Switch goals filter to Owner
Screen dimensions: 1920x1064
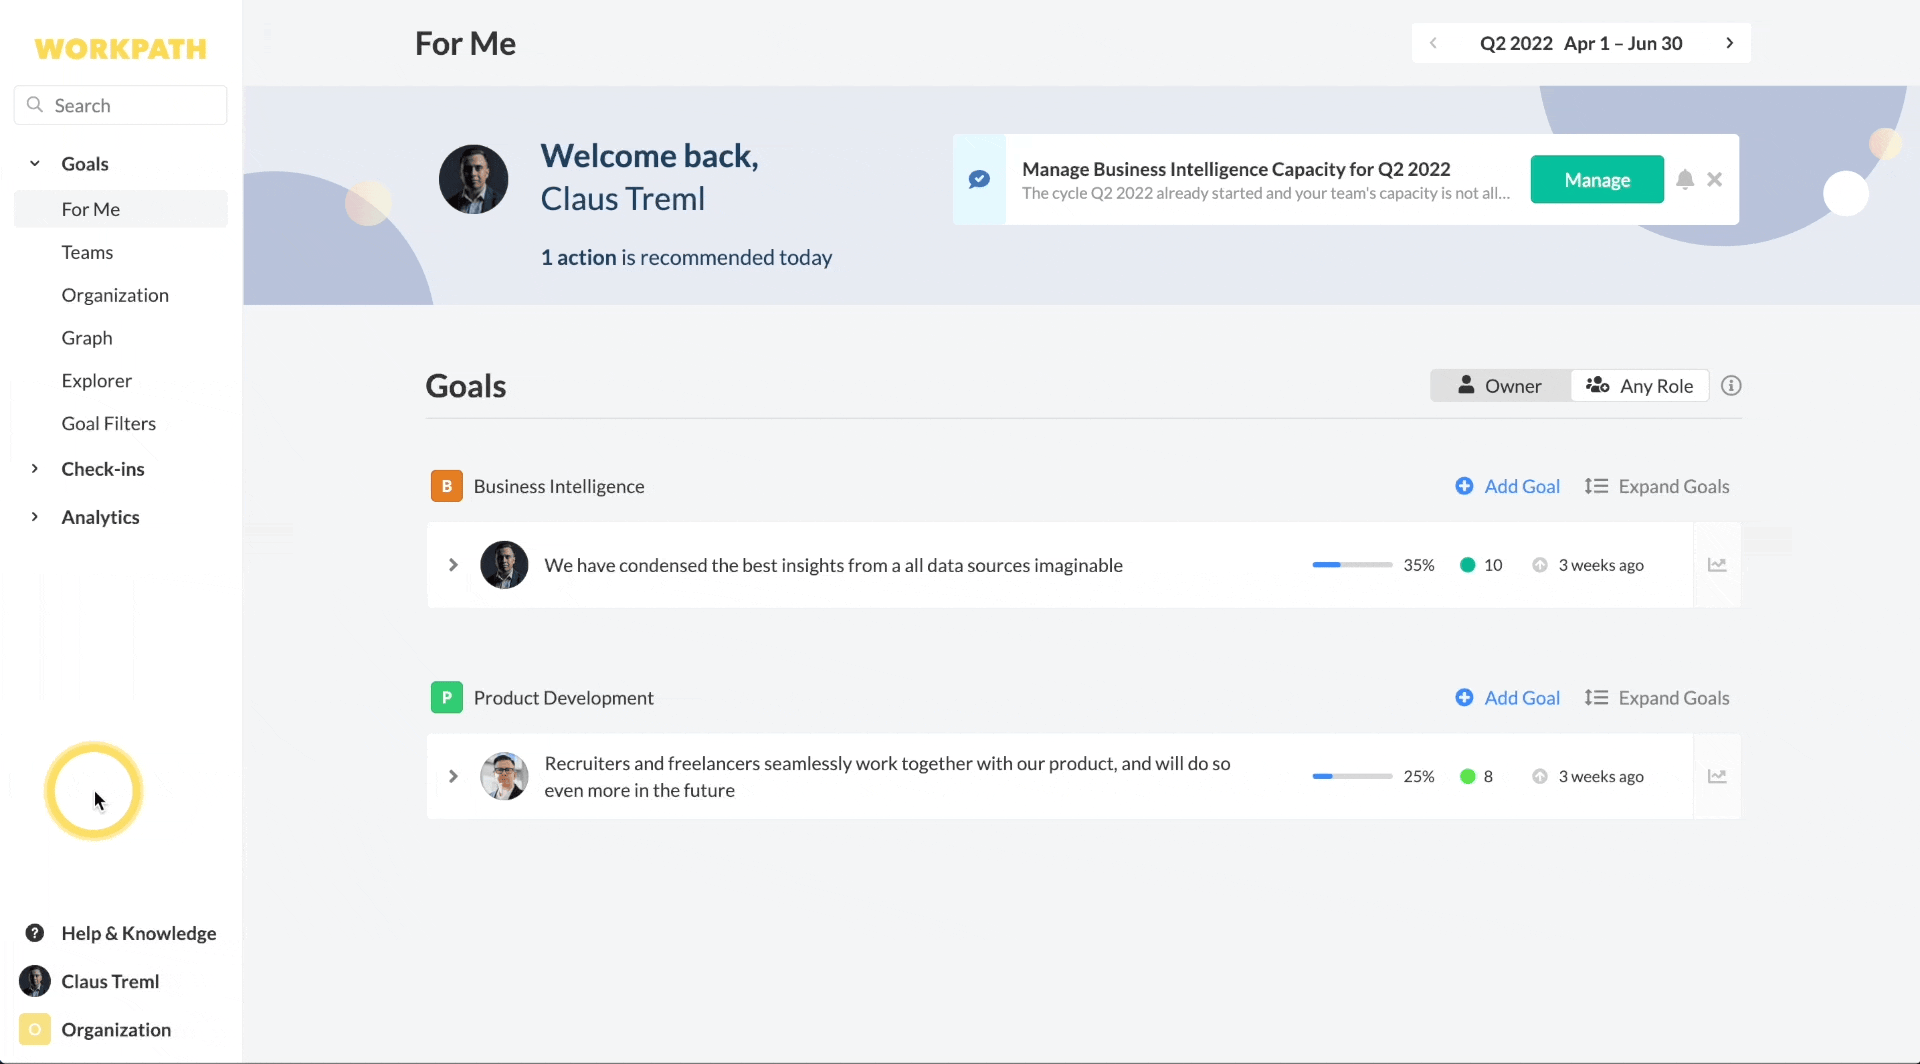(1500, 386)
